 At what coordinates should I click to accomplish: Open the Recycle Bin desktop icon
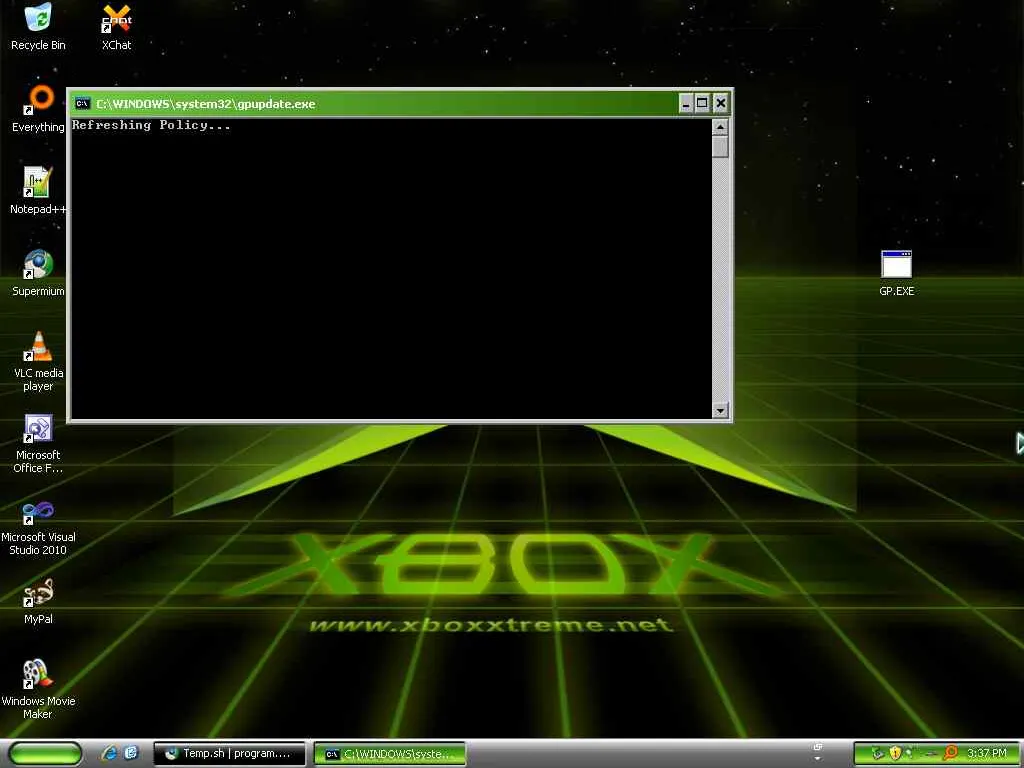(38, 26)
